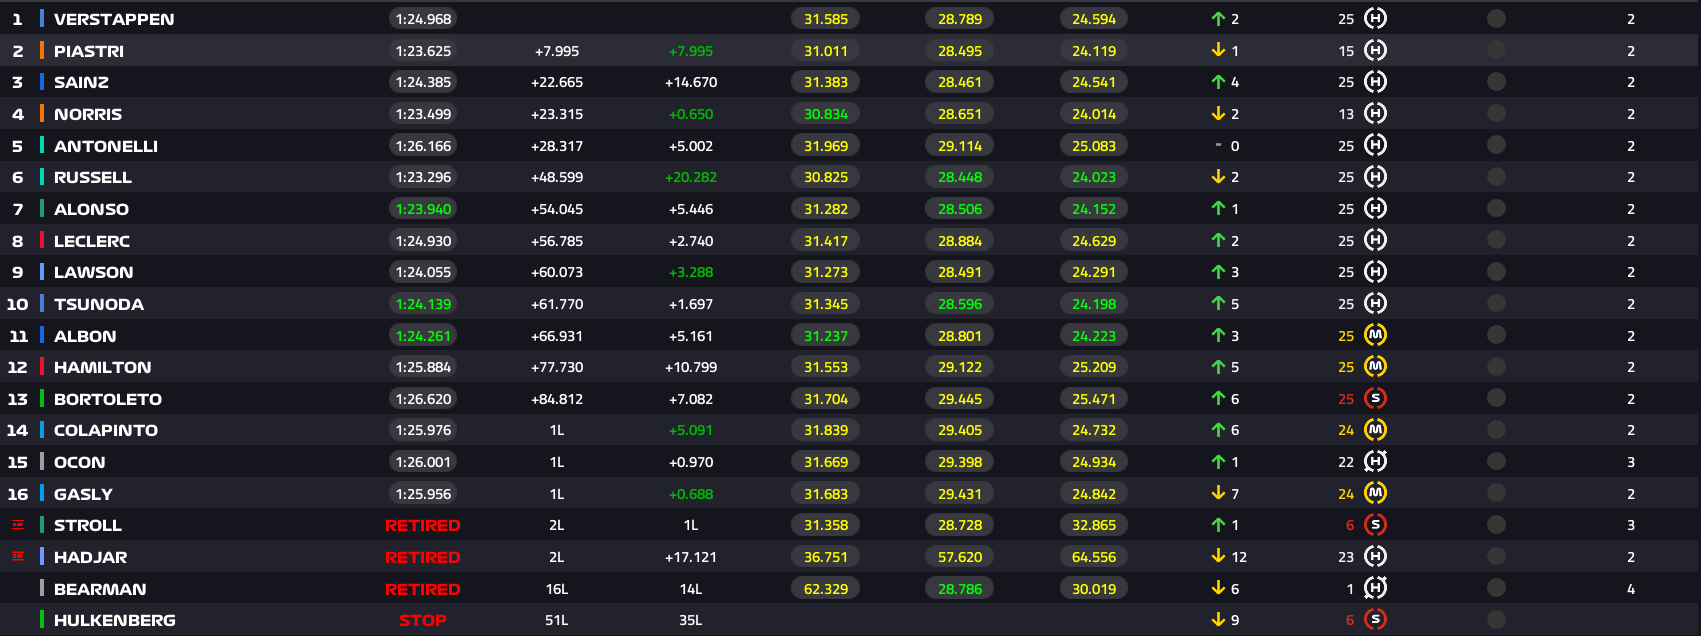
Task: Click the orange team colour bar beside Norris
Action: 41,114
